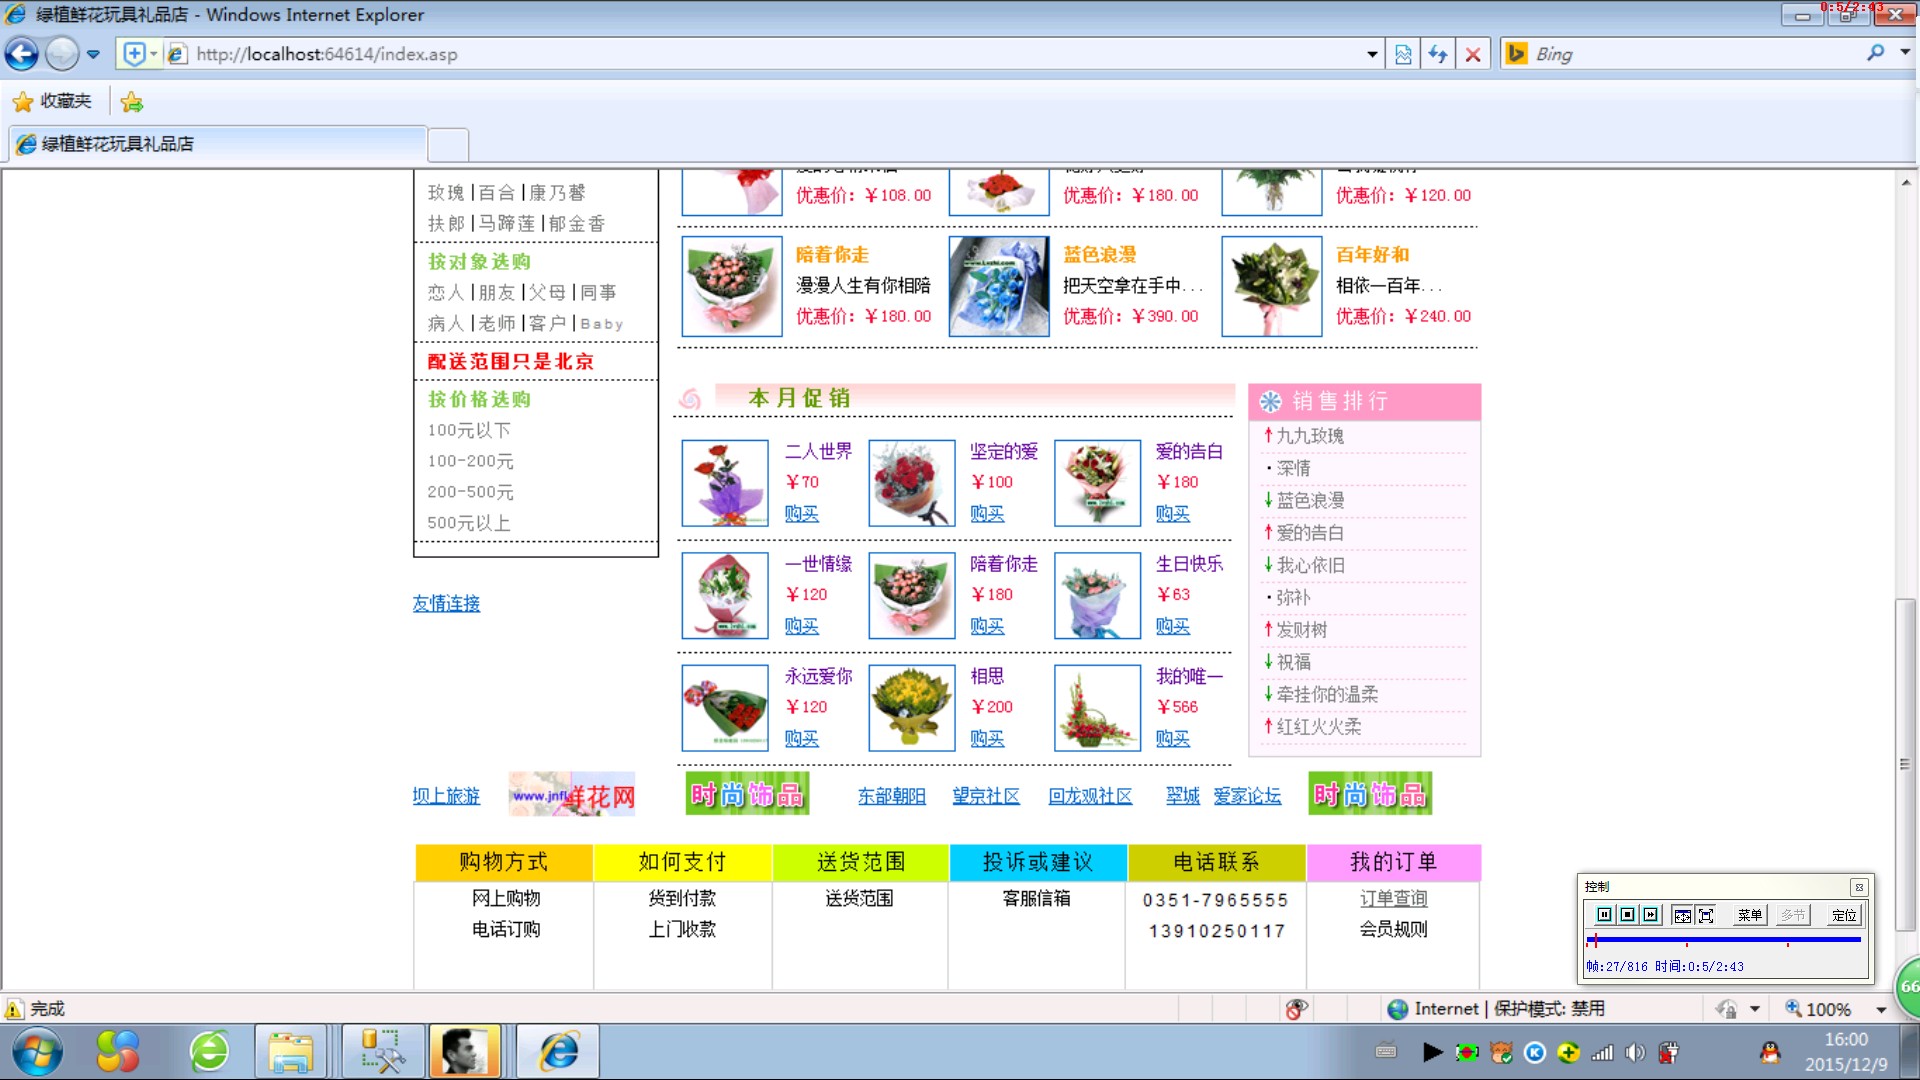1920x1080 pixels.
Task: Open the status bar protected mode dropdown arrow
Action: [x=1754, y=1009]
